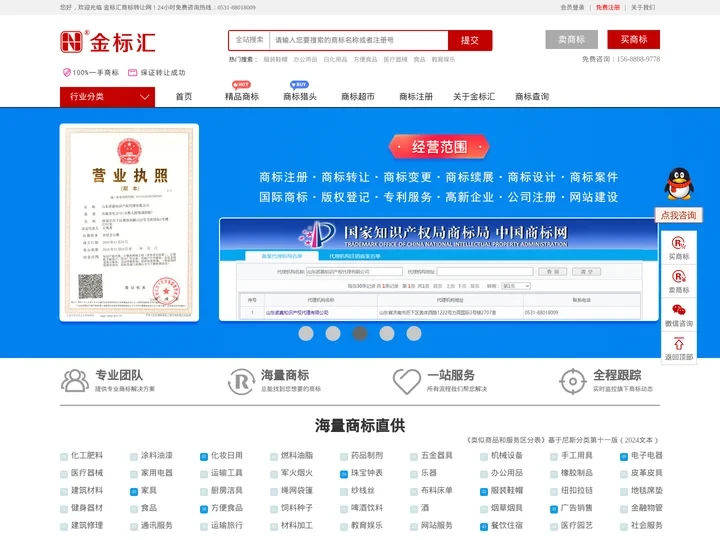This screenshot has height=540, width=720.
Task: Select the first banner carousel dot
Action: click(x=306, y=333)
